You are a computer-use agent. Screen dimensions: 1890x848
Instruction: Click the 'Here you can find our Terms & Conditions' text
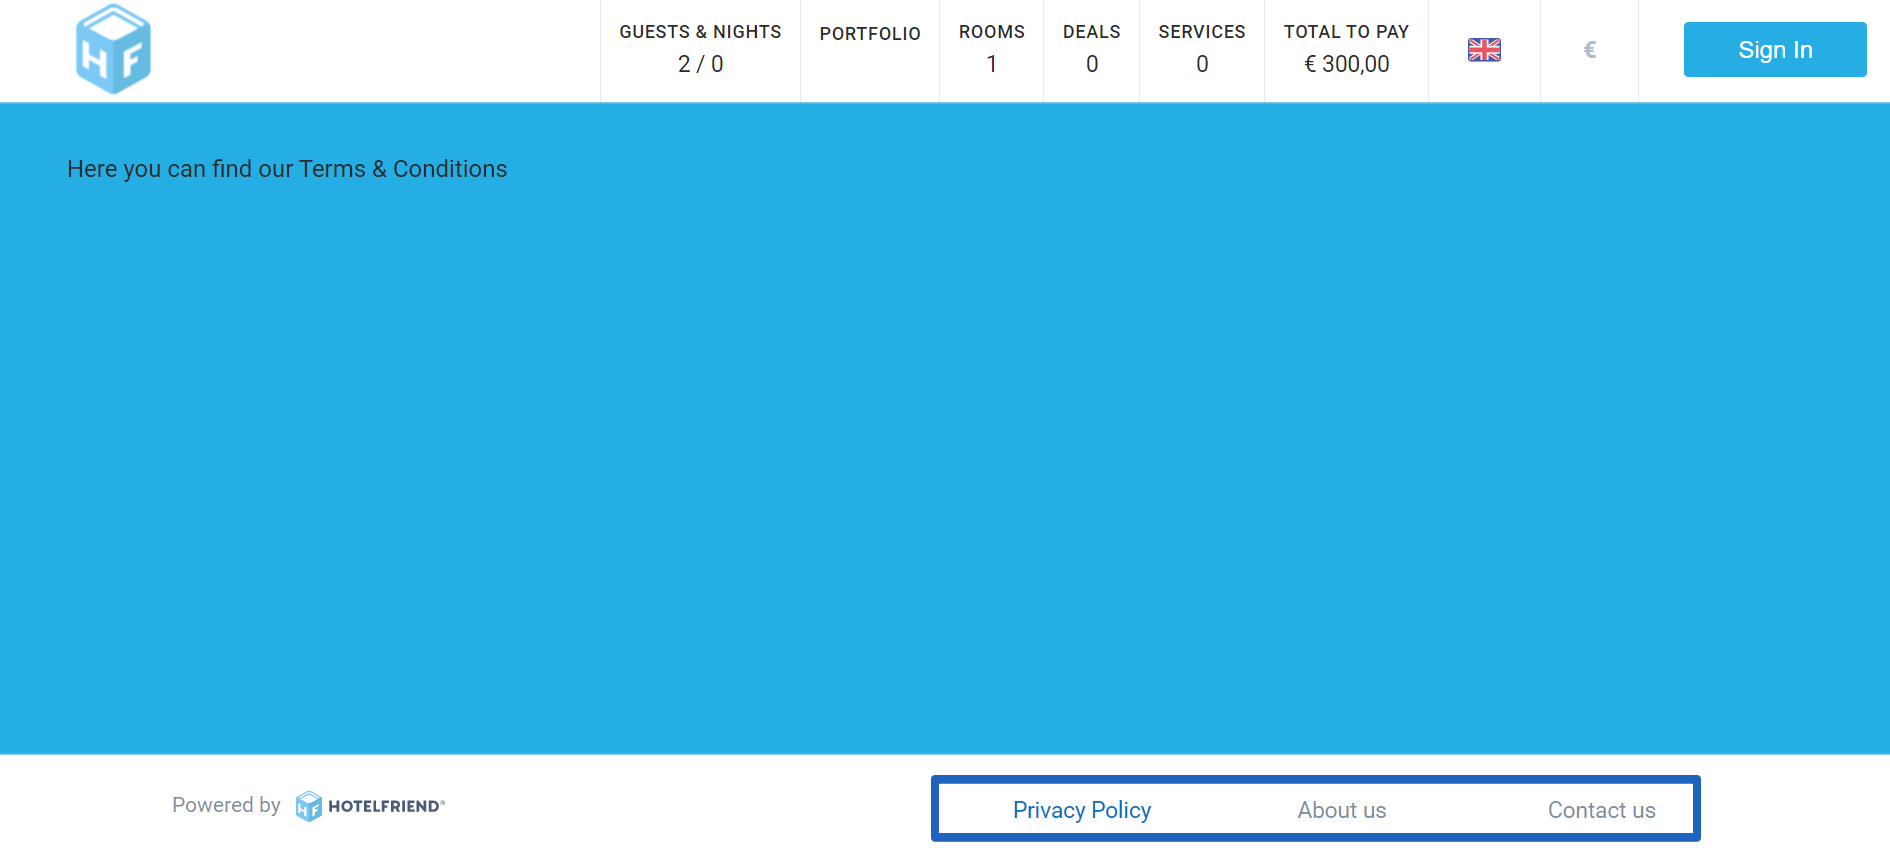[287, 169]
